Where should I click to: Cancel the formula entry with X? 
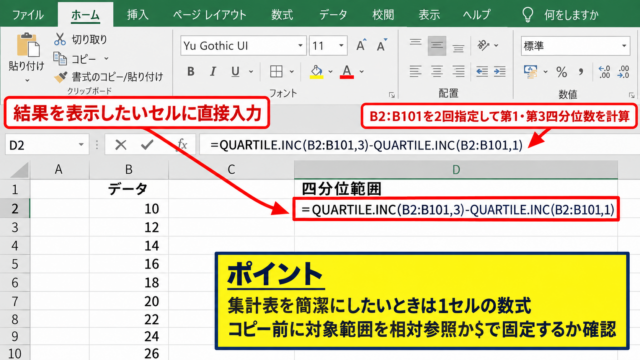coord(120,144)
